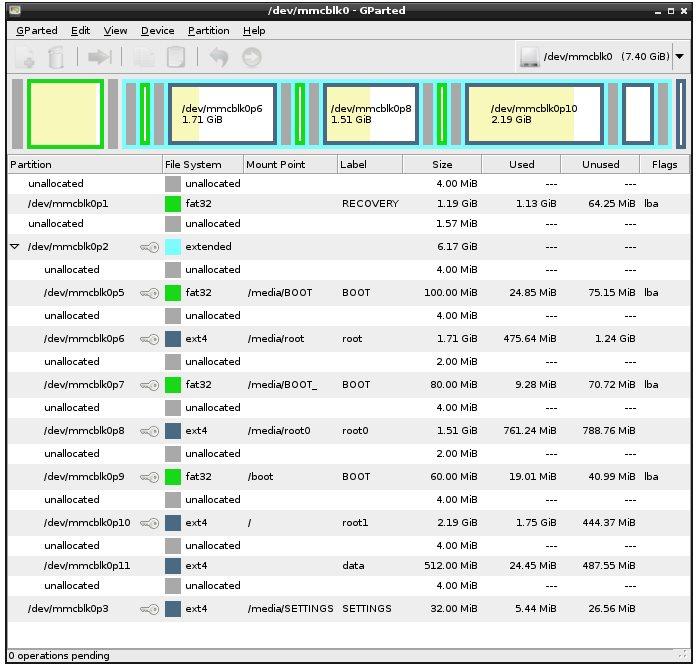Open the Help menu
Image resolution: width=700 pixels, height=668 pixels.
click(x=254, y=31)
